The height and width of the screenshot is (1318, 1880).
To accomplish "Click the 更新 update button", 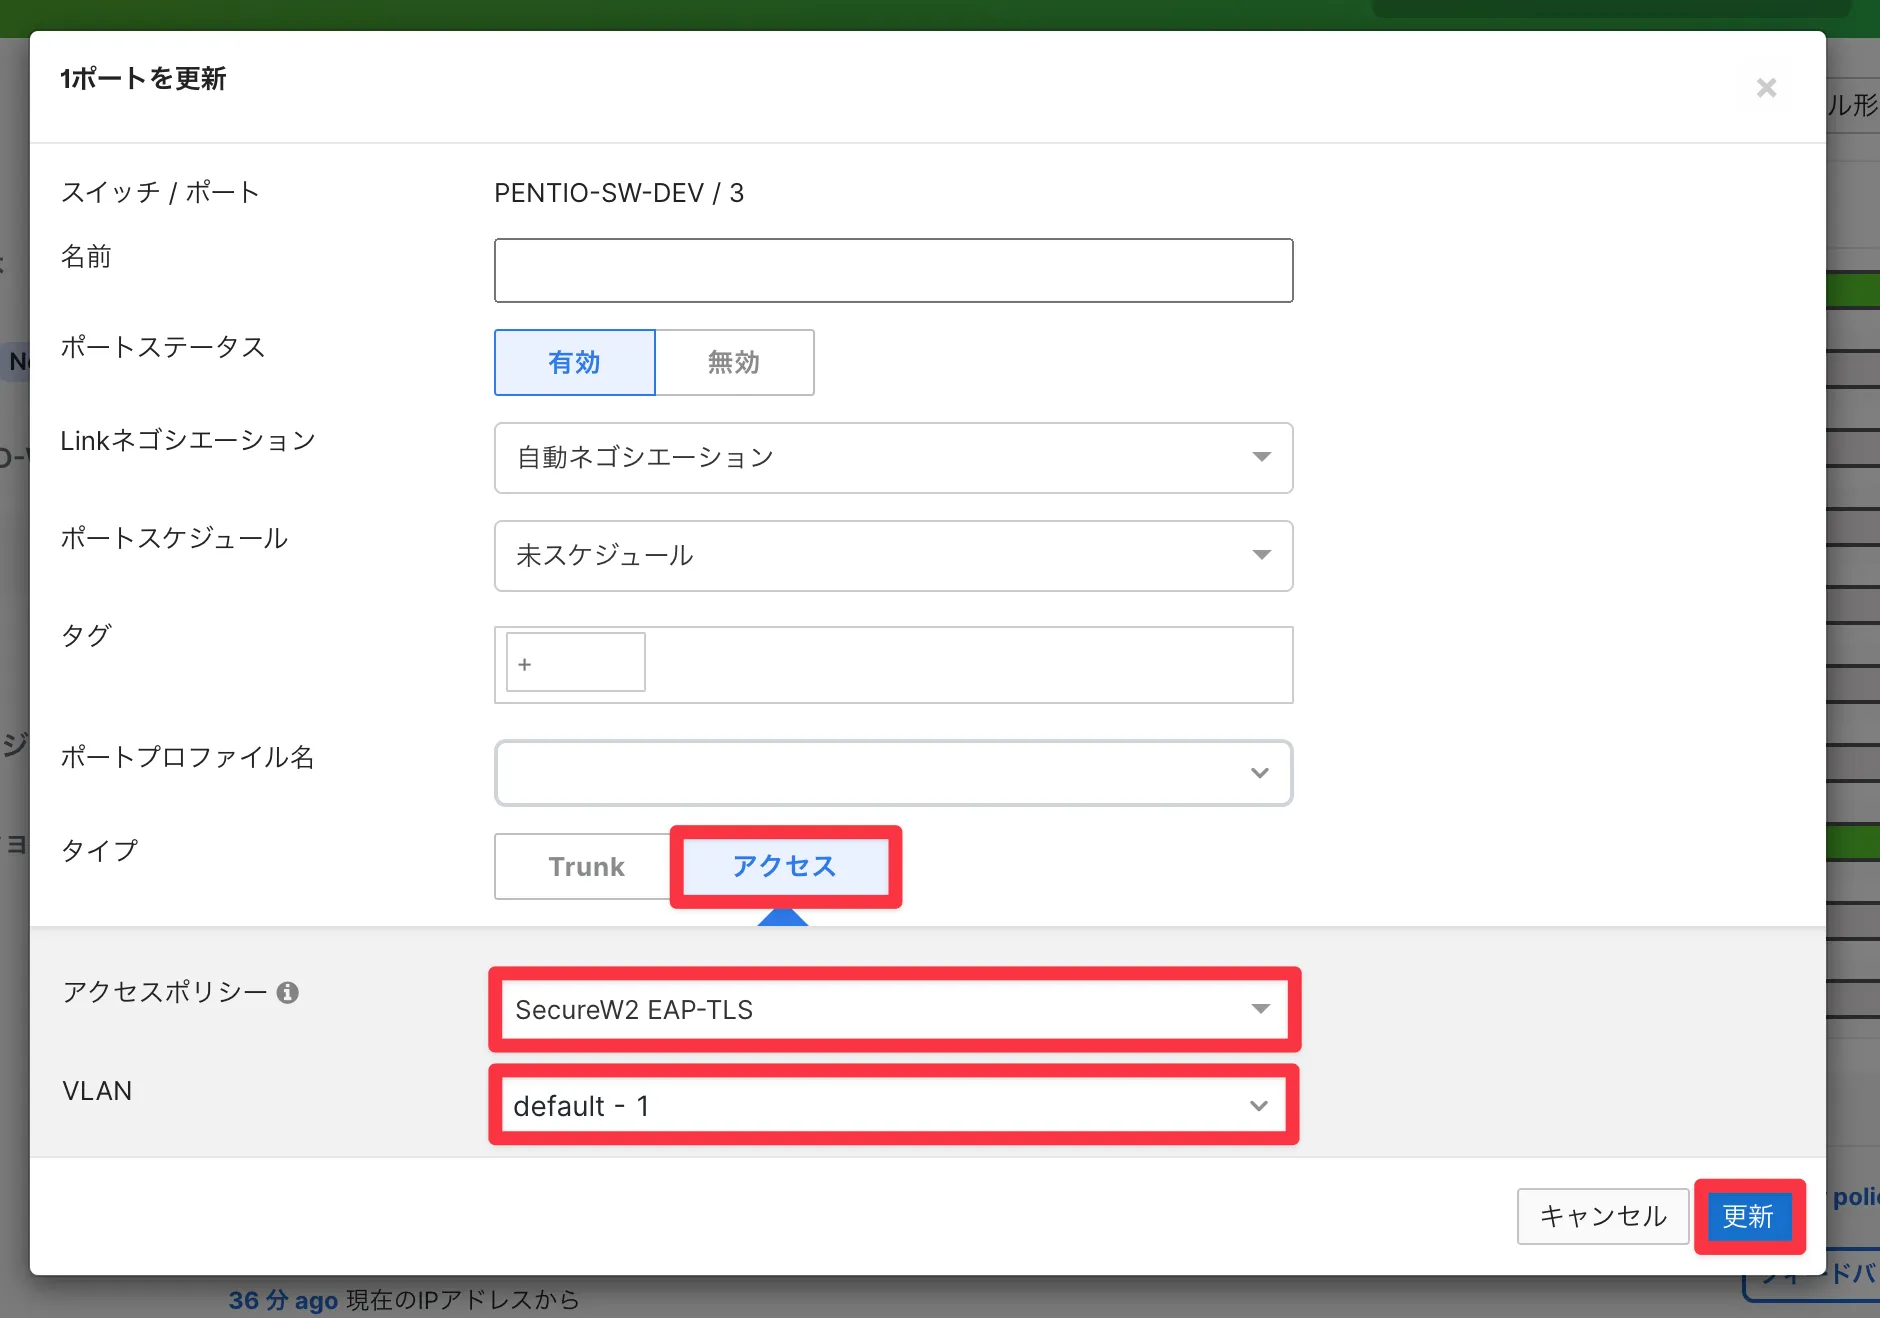I will pyautogui.click(x=1749, y=1216).
